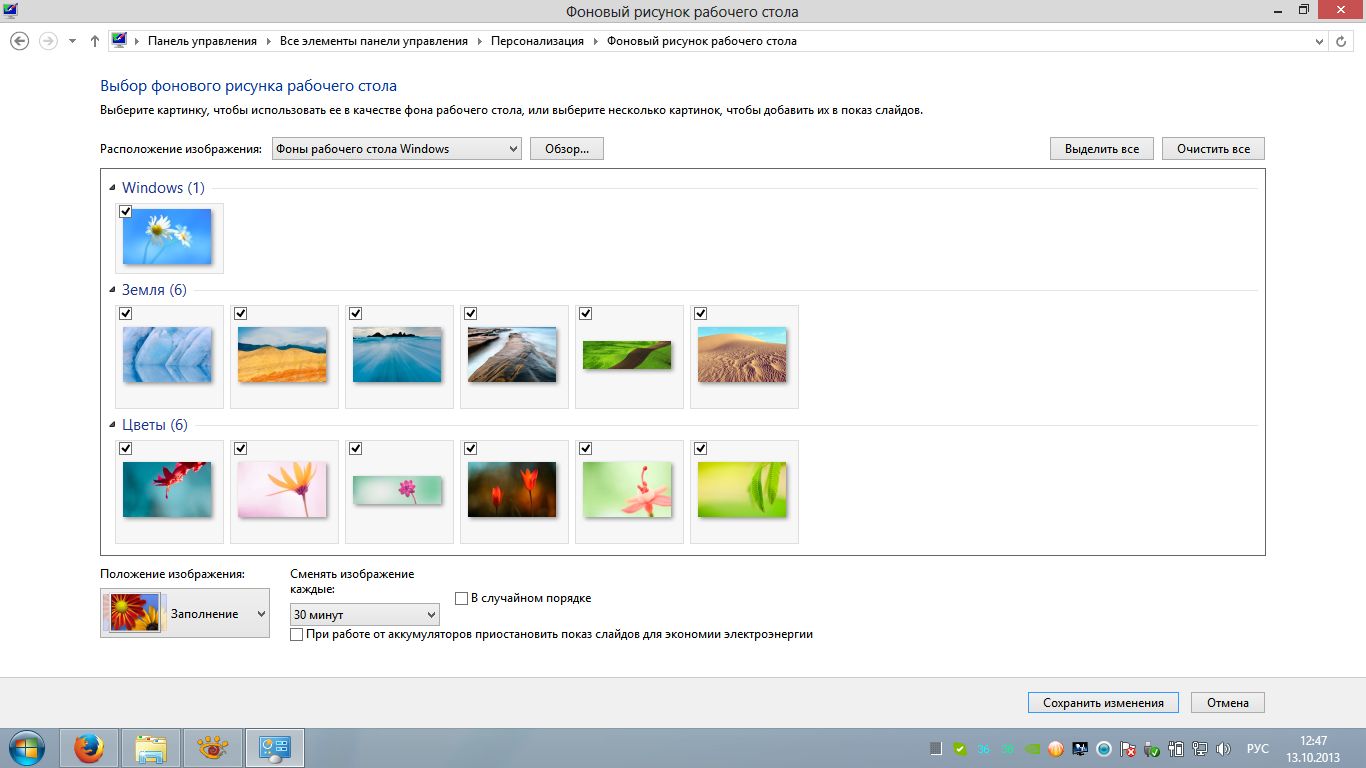This screenshot has width=1366, height=768.
Task: Click the РУС language indicator
Action: coord(1257,748)
